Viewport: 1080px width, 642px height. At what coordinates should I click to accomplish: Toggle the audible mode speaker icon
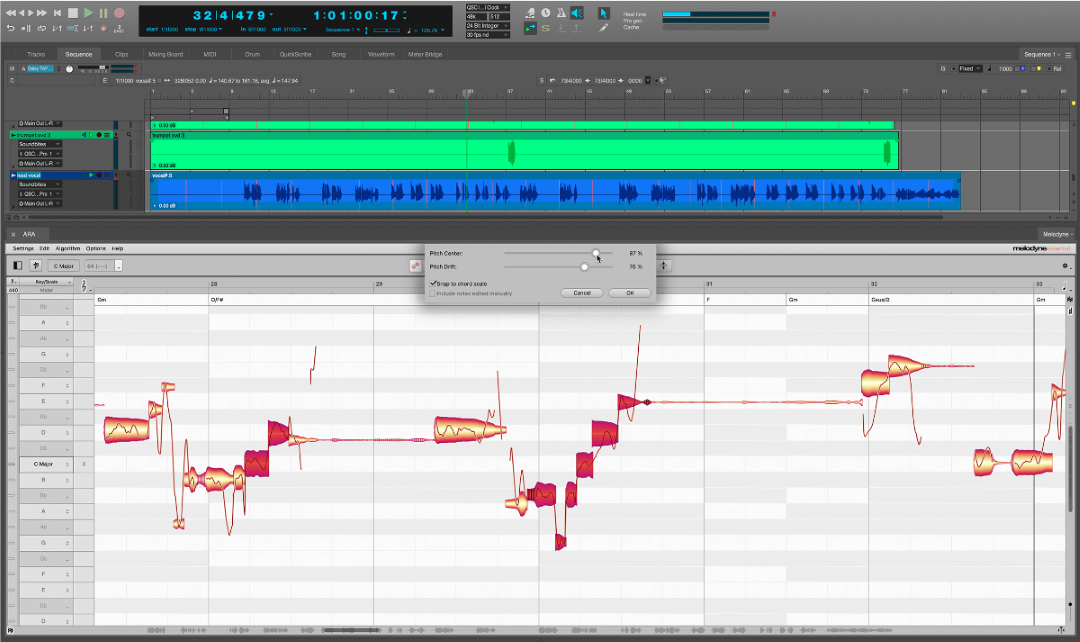pyautogui.click(x=575, y=13)
